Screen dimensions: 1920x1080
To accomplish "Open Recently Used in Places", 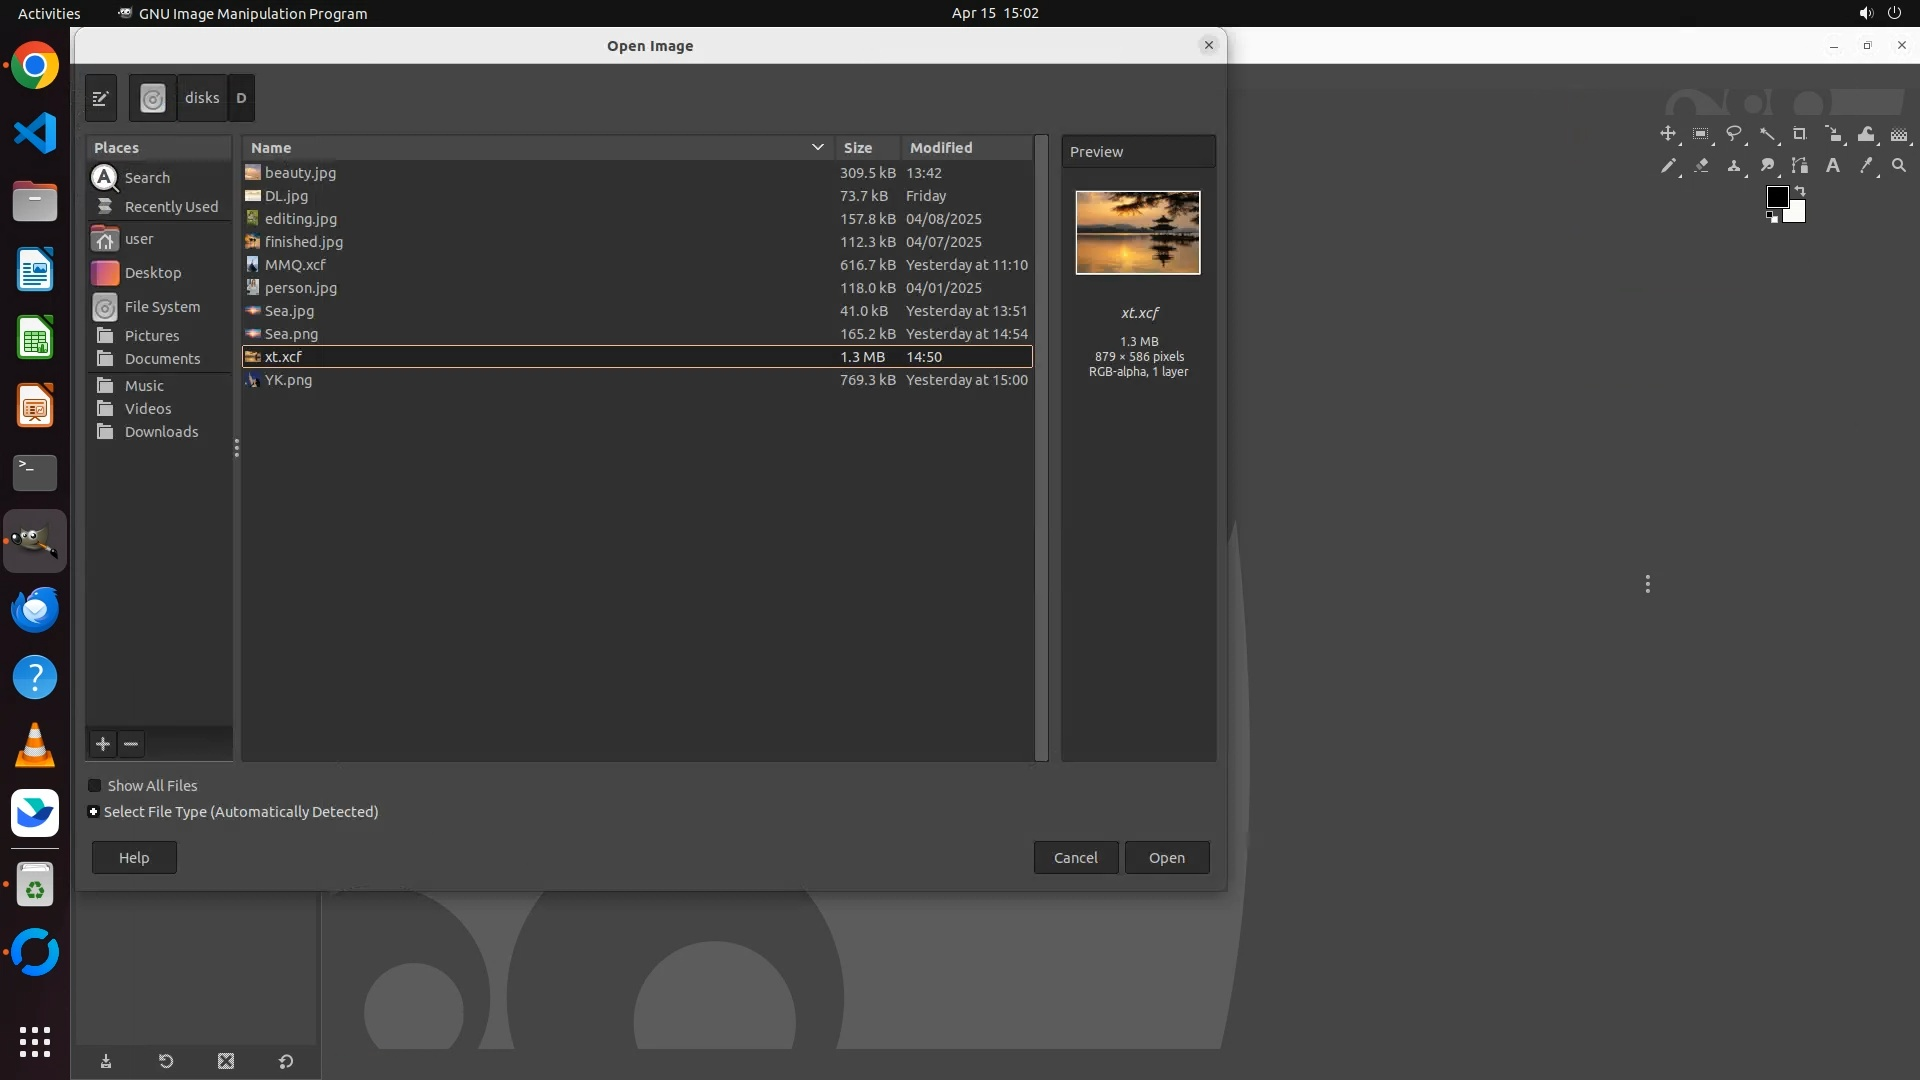I will pyautogui.click(x=170, y=207).
